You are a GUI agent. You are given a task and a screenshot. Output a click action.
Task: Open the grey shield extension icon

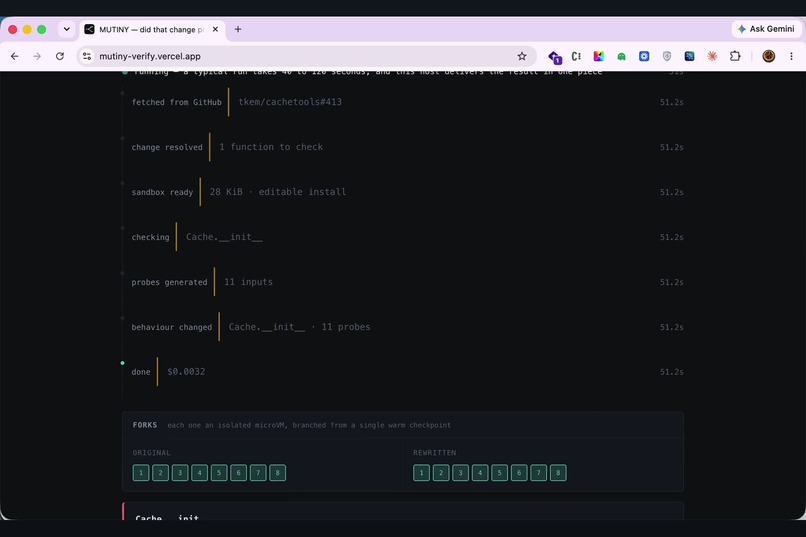pyautogui.click(x=667, y=56)
